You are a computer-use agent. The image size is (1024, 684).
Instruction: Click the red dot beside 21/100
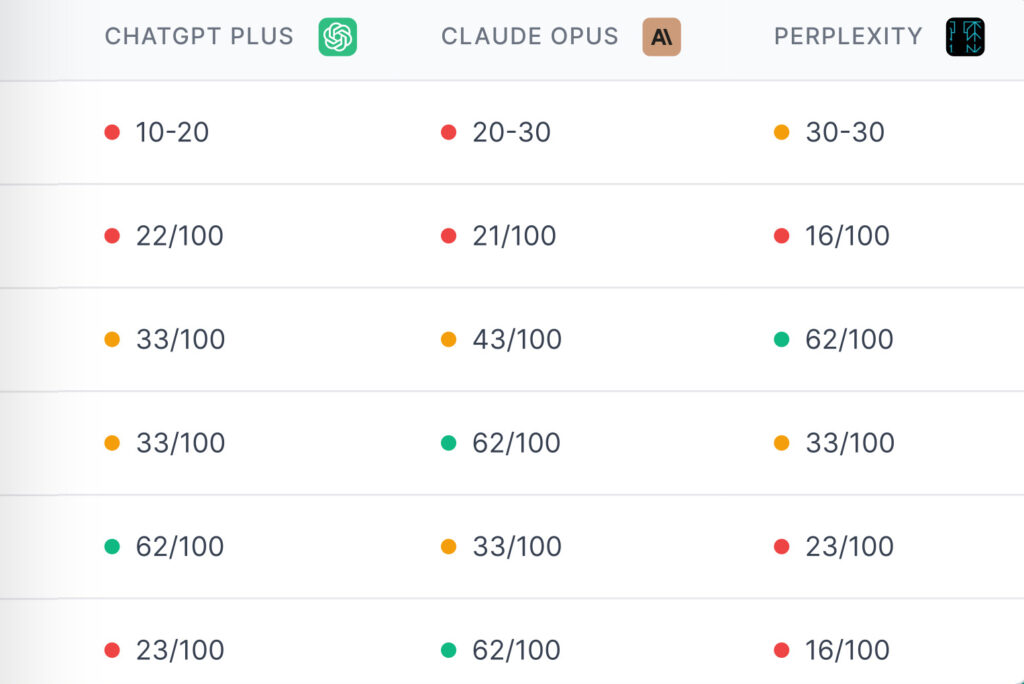coord(449,236)
